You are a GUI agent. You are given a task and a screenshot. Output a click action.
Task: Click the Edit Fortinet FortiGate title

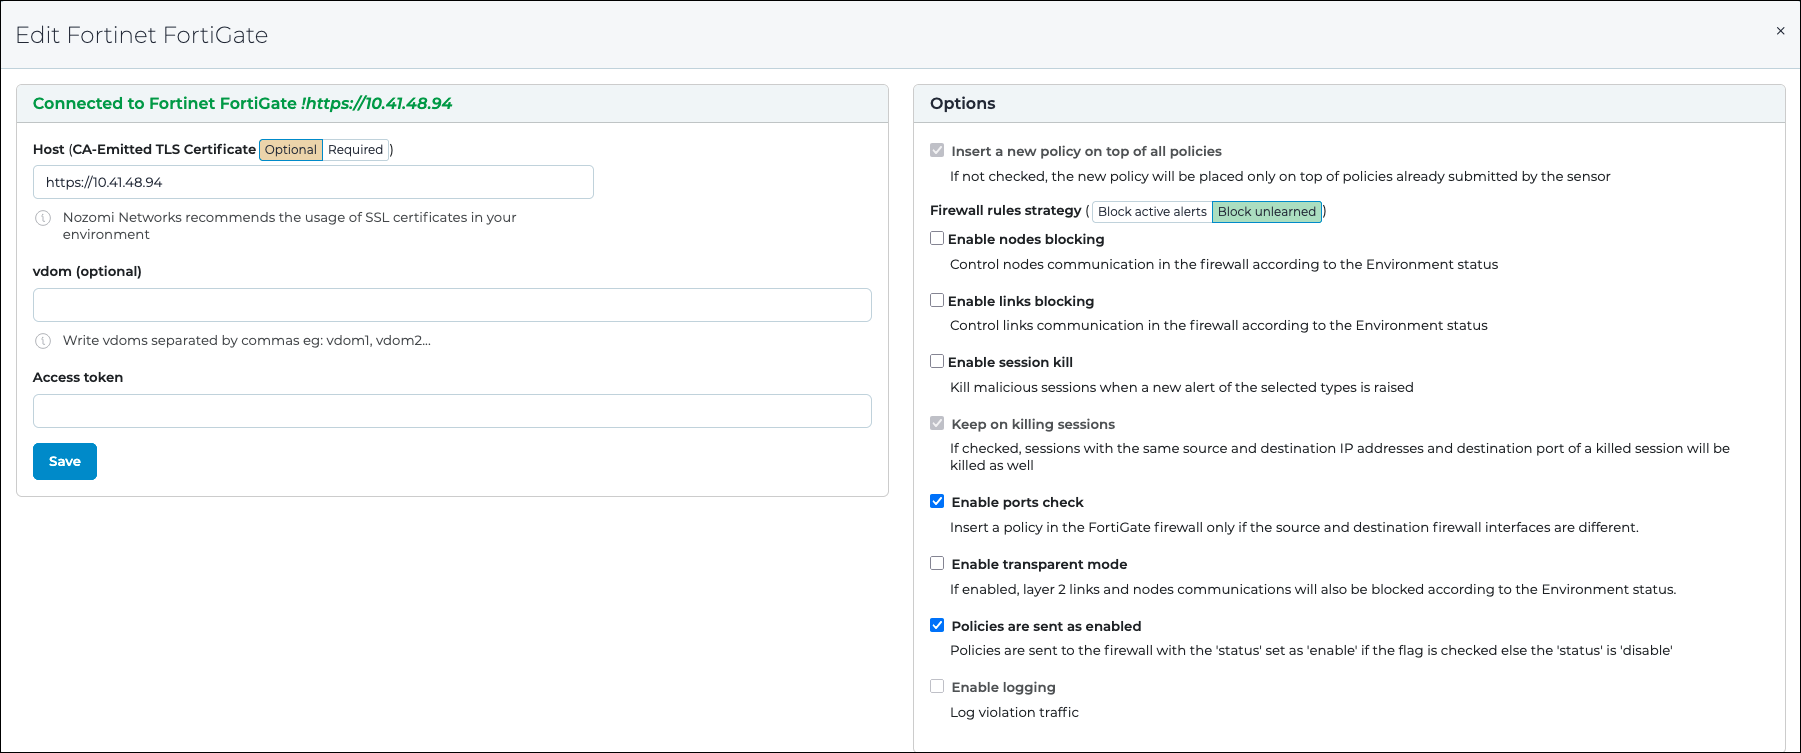point(142,35)
